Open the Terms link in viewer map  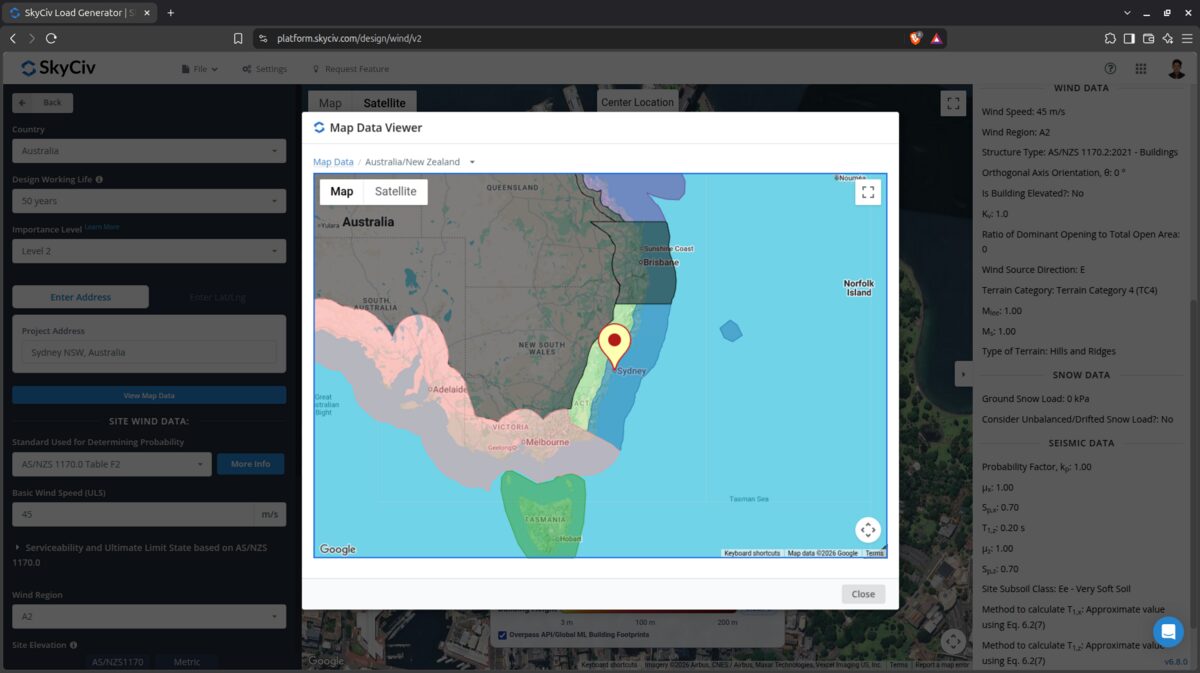point(874,553)
